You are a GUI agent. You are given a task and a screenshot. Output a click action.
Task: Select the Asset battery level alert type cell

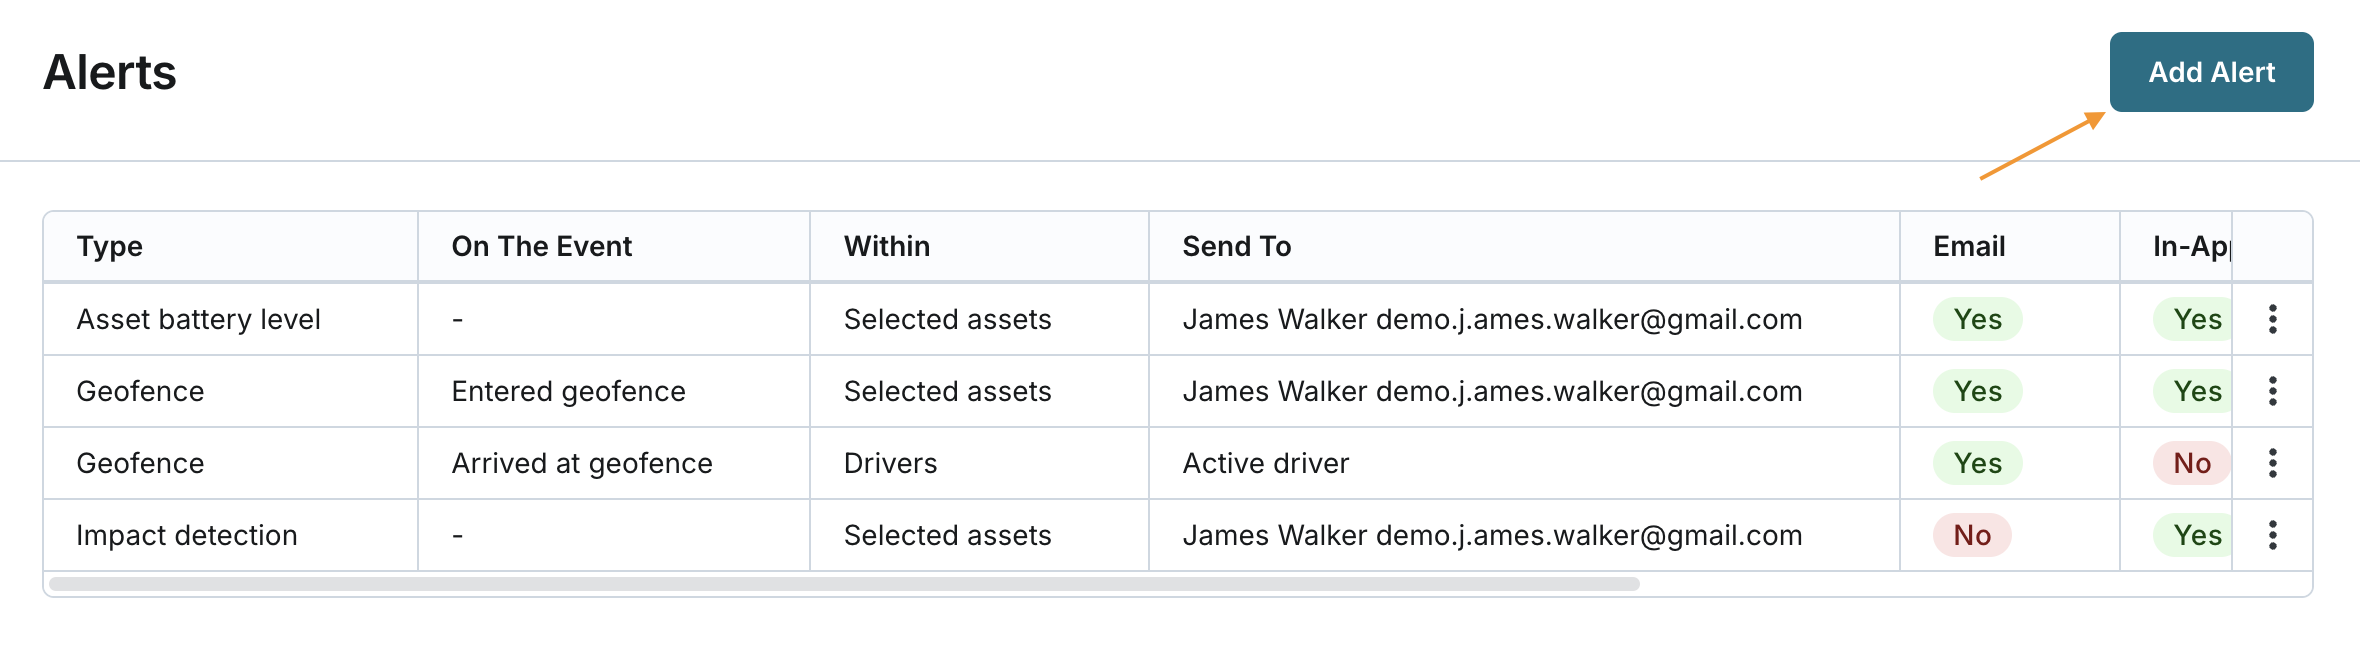[x=198, y=319]
